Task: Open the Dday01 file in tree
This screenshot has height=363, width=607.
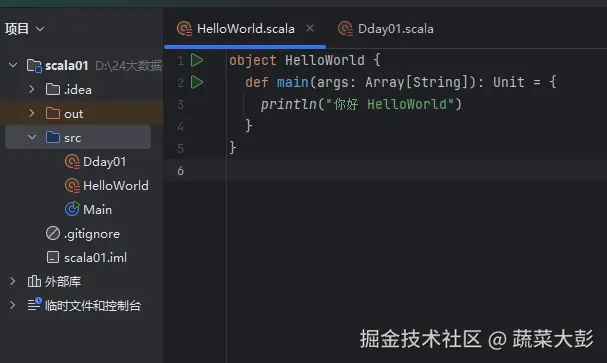Action: click(x=105, y=162)
